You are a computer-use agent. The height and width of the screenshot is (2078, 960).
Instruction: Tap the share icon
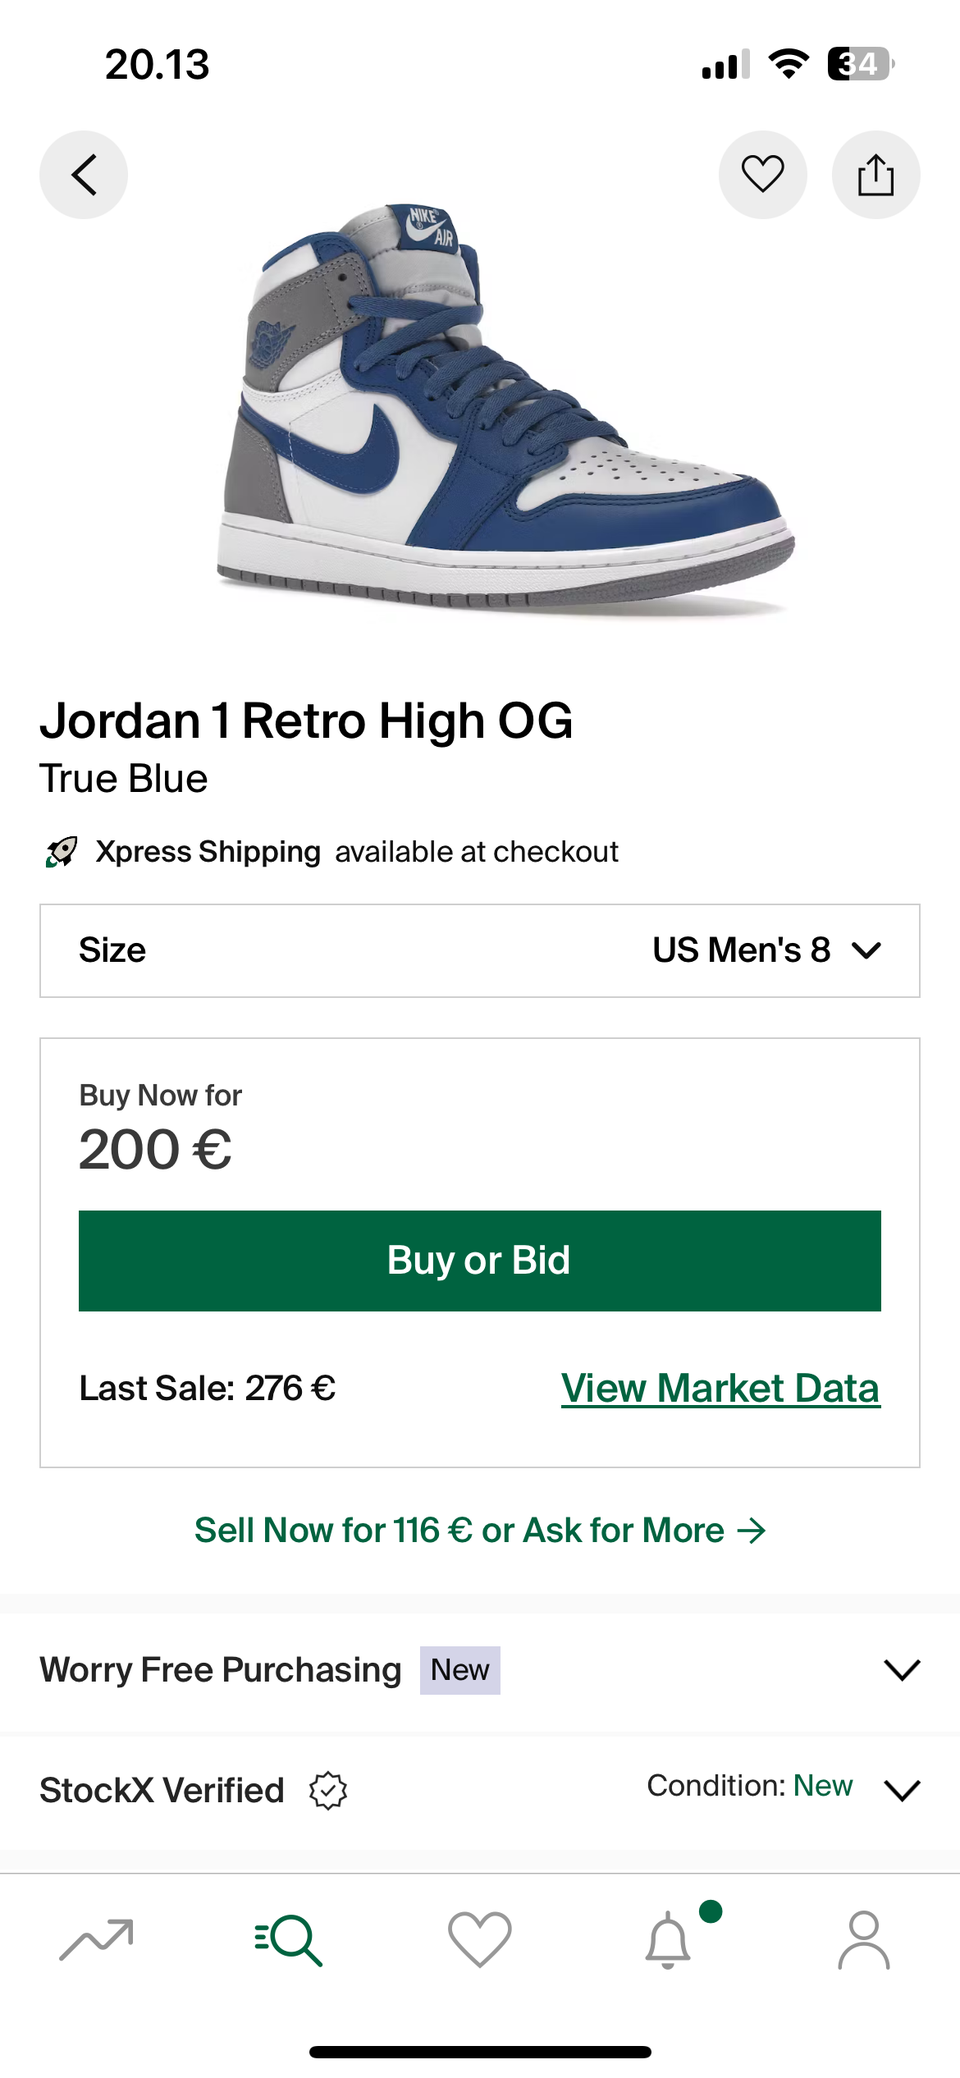(876, 175)
